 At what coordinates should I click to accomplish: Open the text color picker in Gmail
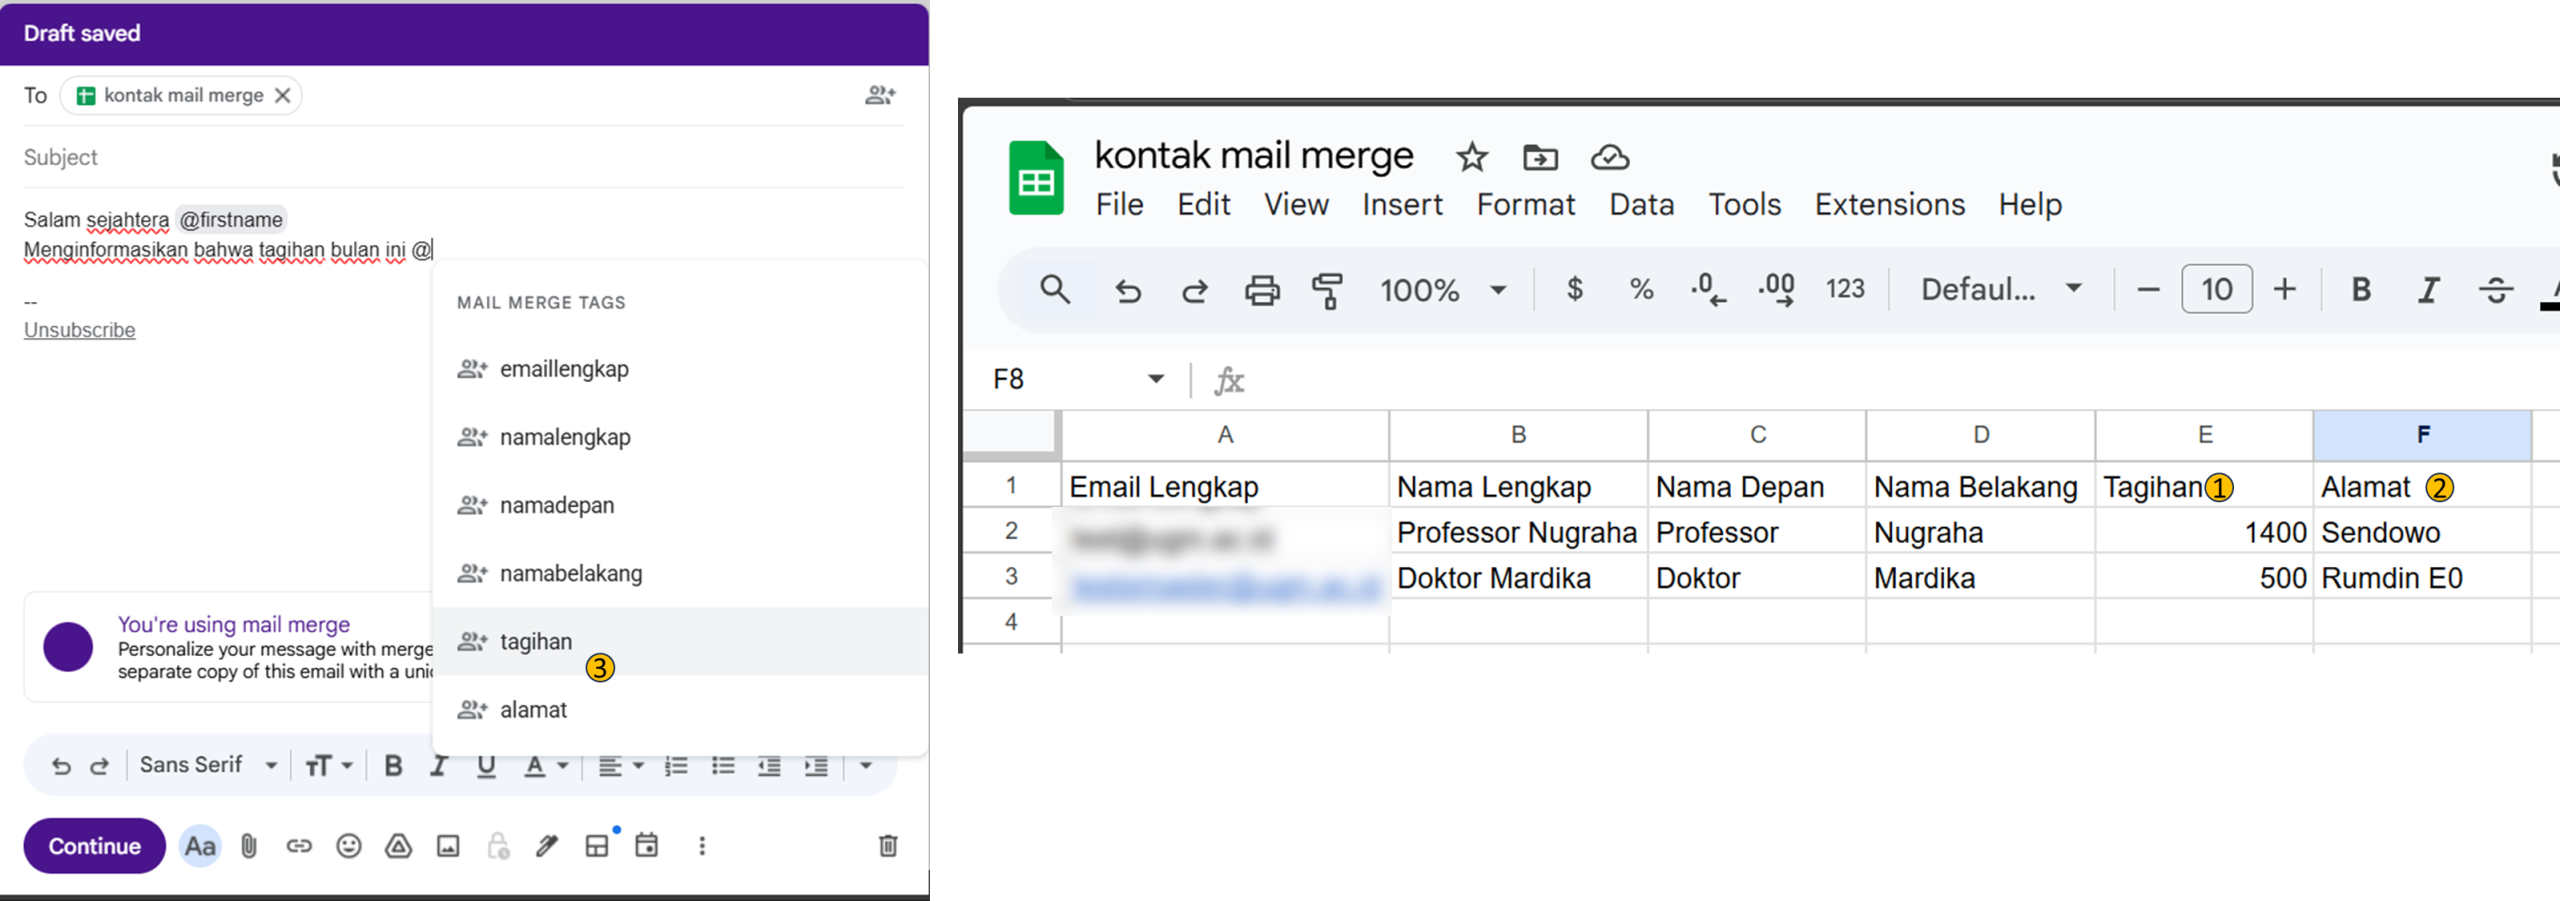coord(546,766)
